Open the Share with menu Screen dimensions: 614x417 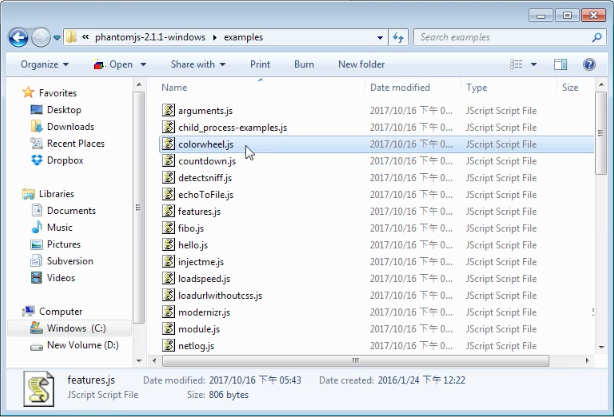(198, 65)
